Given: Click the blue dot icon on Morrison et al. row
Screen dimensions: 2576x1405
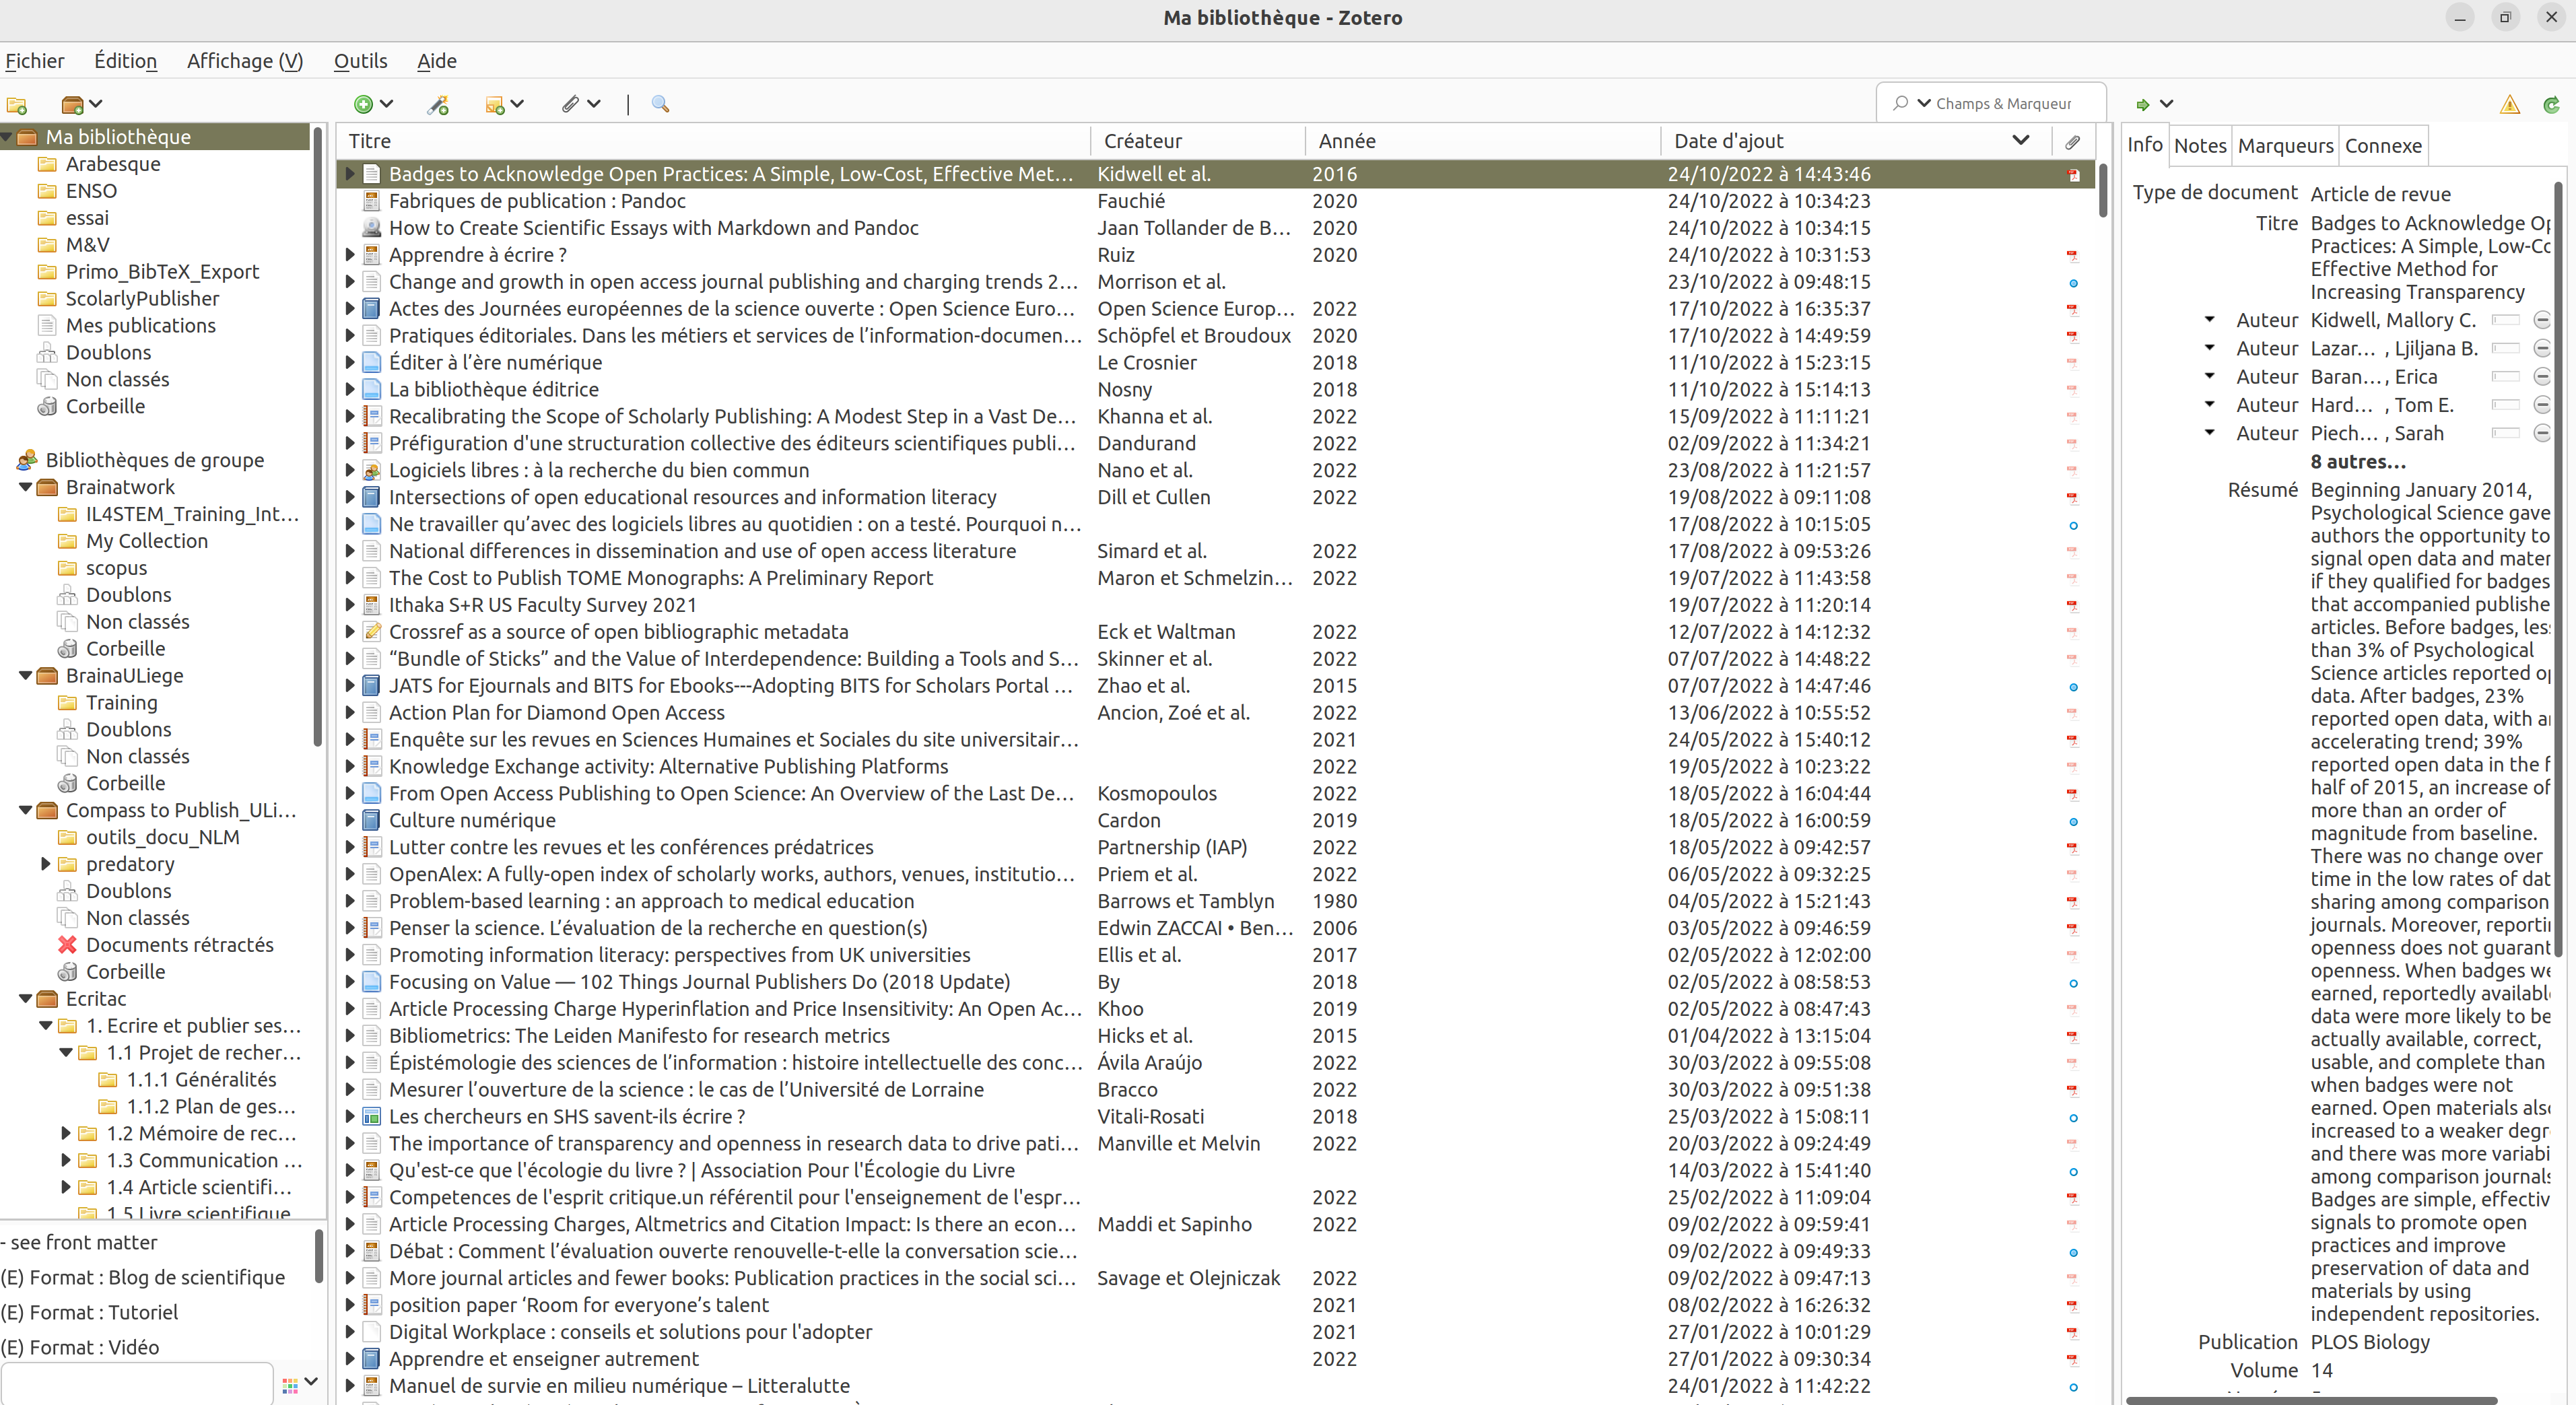Looking at the screenshot, I should click(x=2073, y=283).
